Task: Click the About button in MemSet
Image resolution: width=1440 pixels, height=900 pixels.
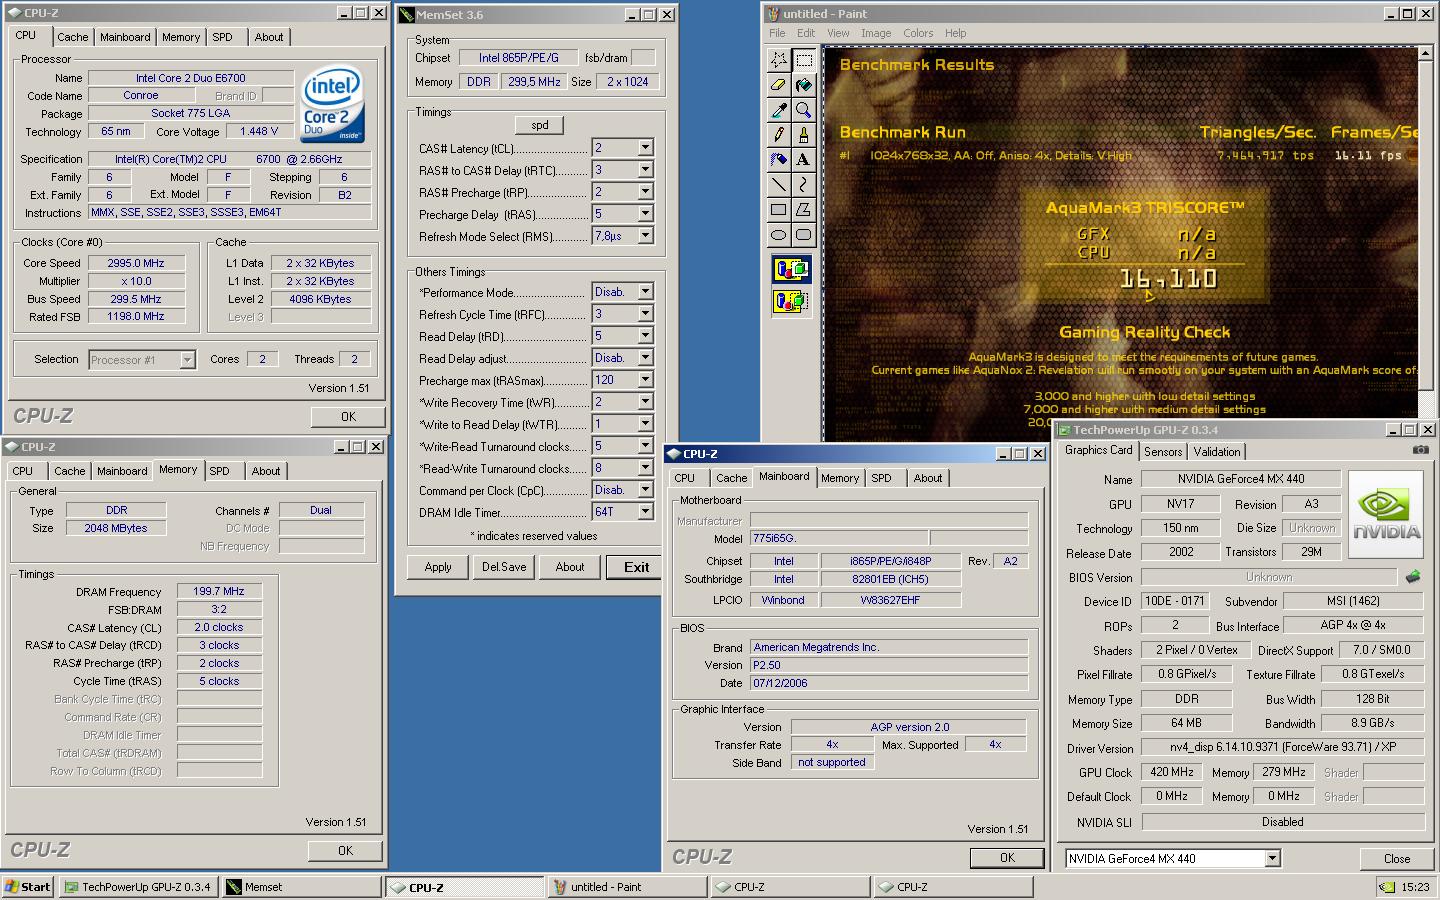Action: (x=570, y=567)
